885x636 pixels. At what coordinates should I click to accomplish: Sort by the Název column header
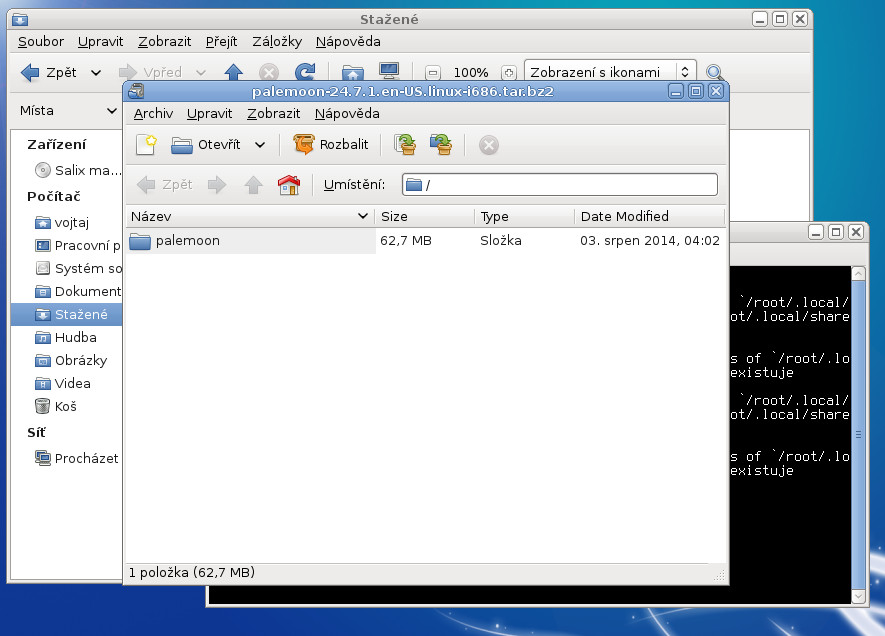[x=249, y=216]
